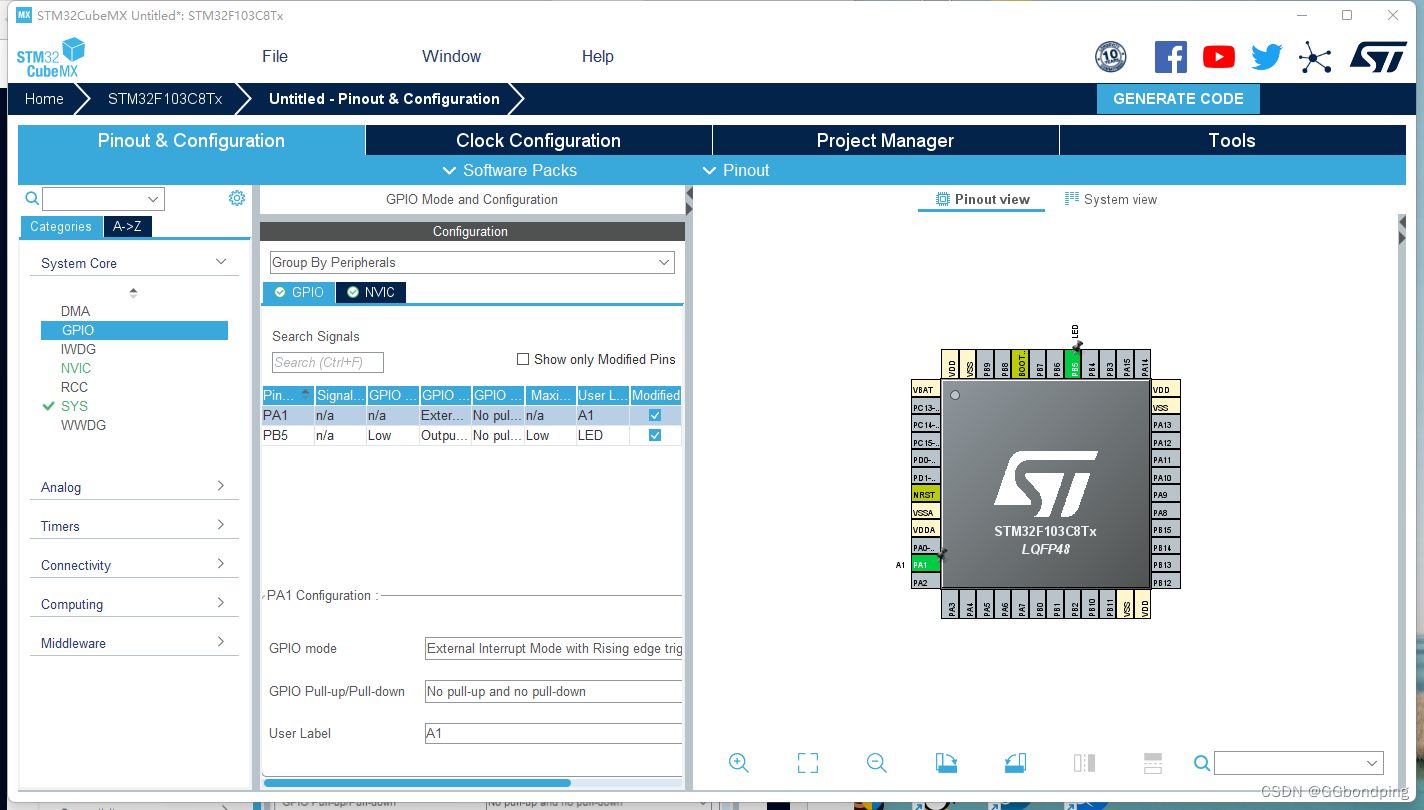The height and width of the screenshot is (810, 1424).
Task: Click the configuration panel horizontal scrollbar
Action: [x=417, y=783]
